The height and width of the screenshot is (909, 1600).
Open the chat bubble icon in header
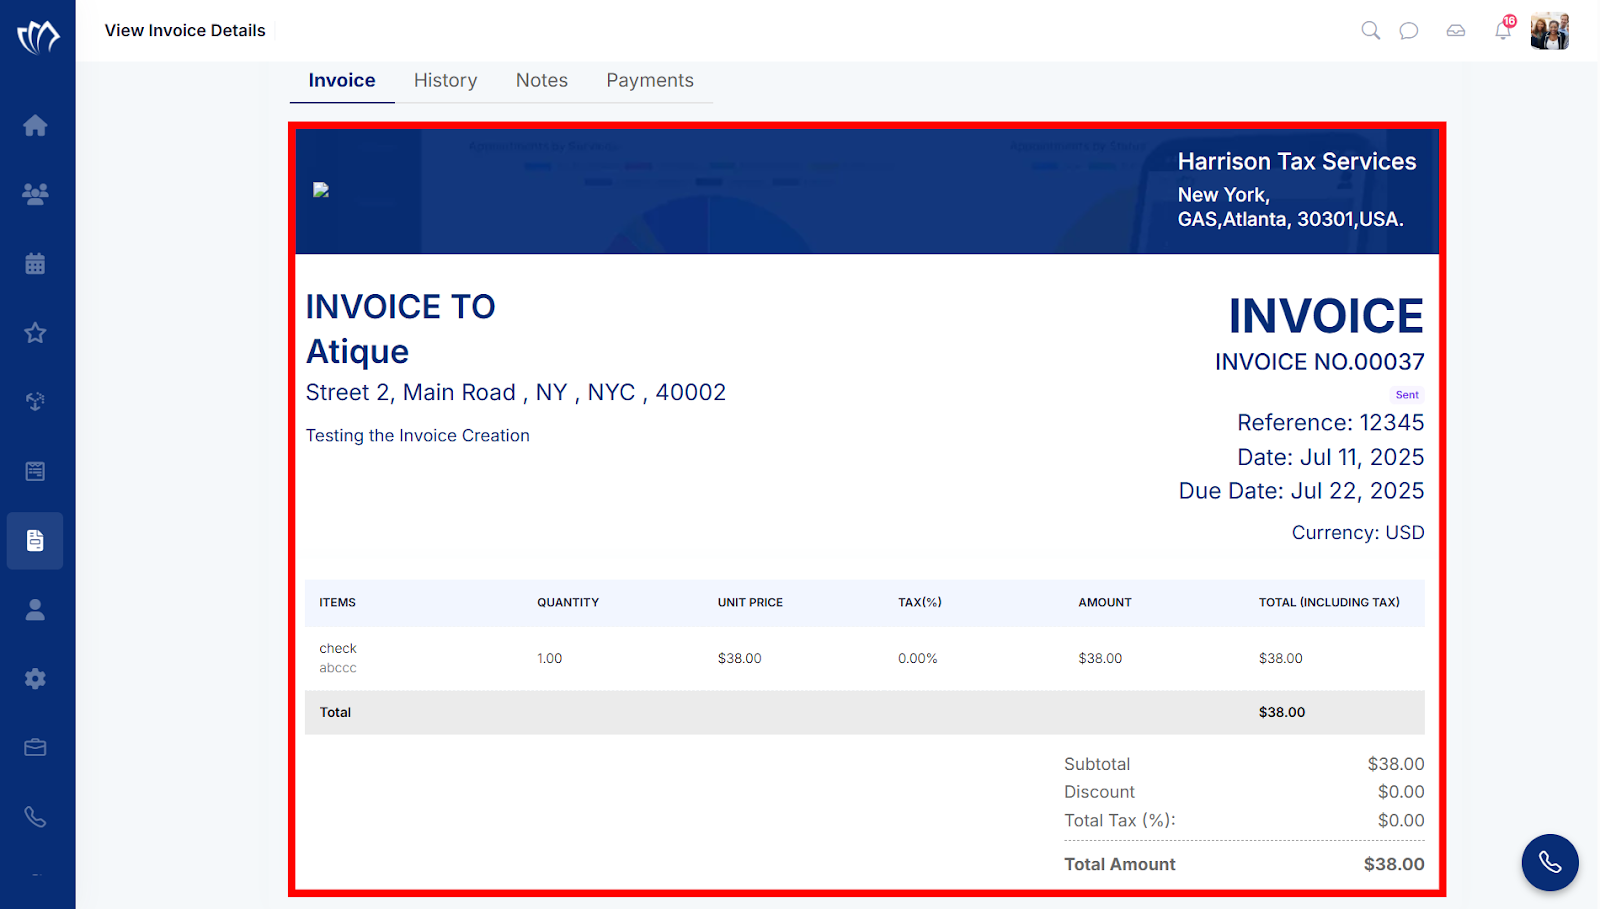tap(1409, 31)
